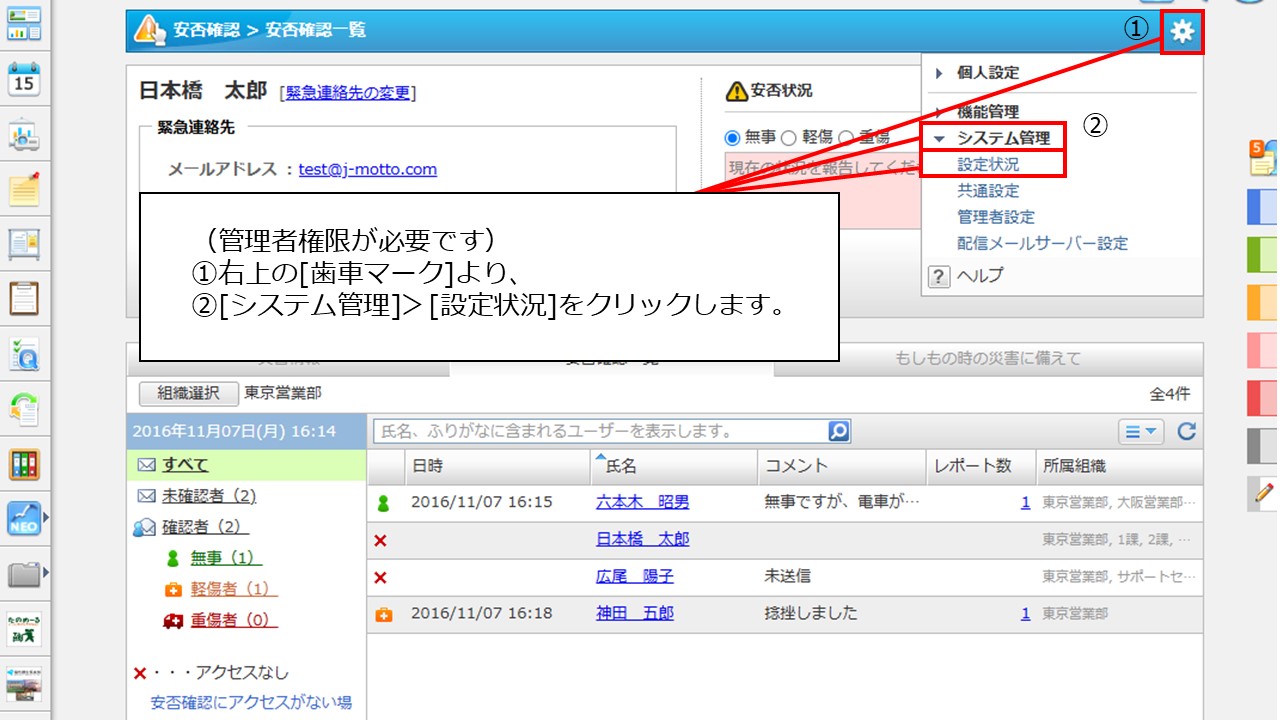The width and height of the screenshot is (1280, 720).
Task: Open the yellow sticky note sidebar icon
Action: [24, 189]
